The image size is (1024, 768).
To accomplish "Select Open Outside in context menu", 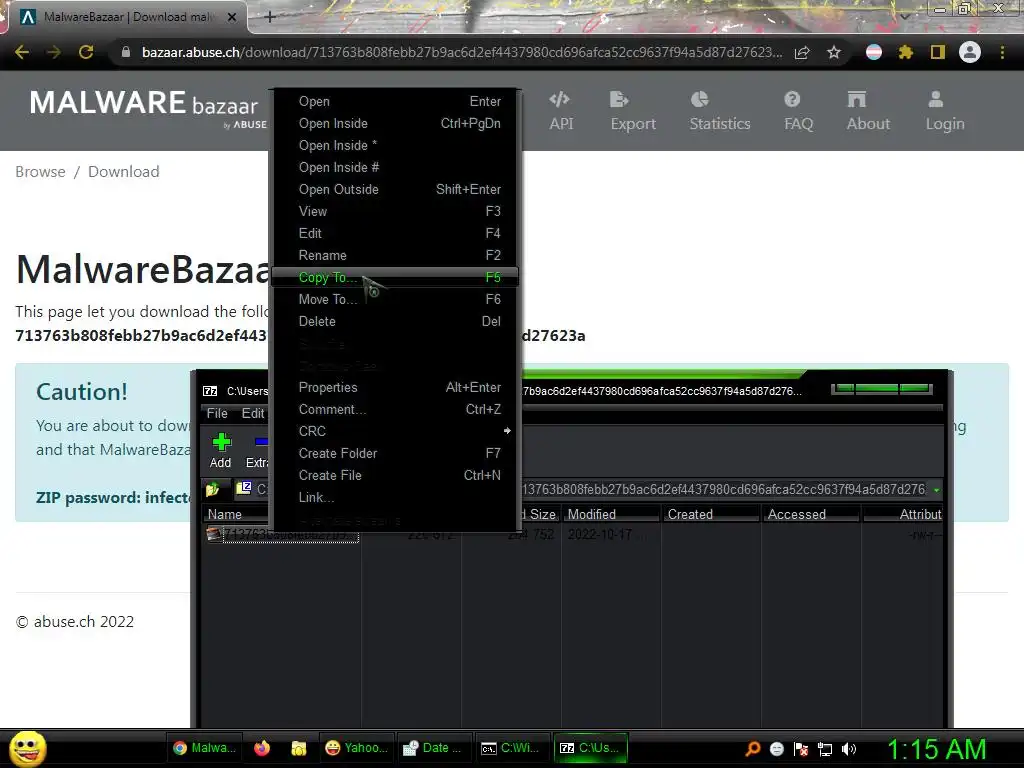I will tap(394, 189).
